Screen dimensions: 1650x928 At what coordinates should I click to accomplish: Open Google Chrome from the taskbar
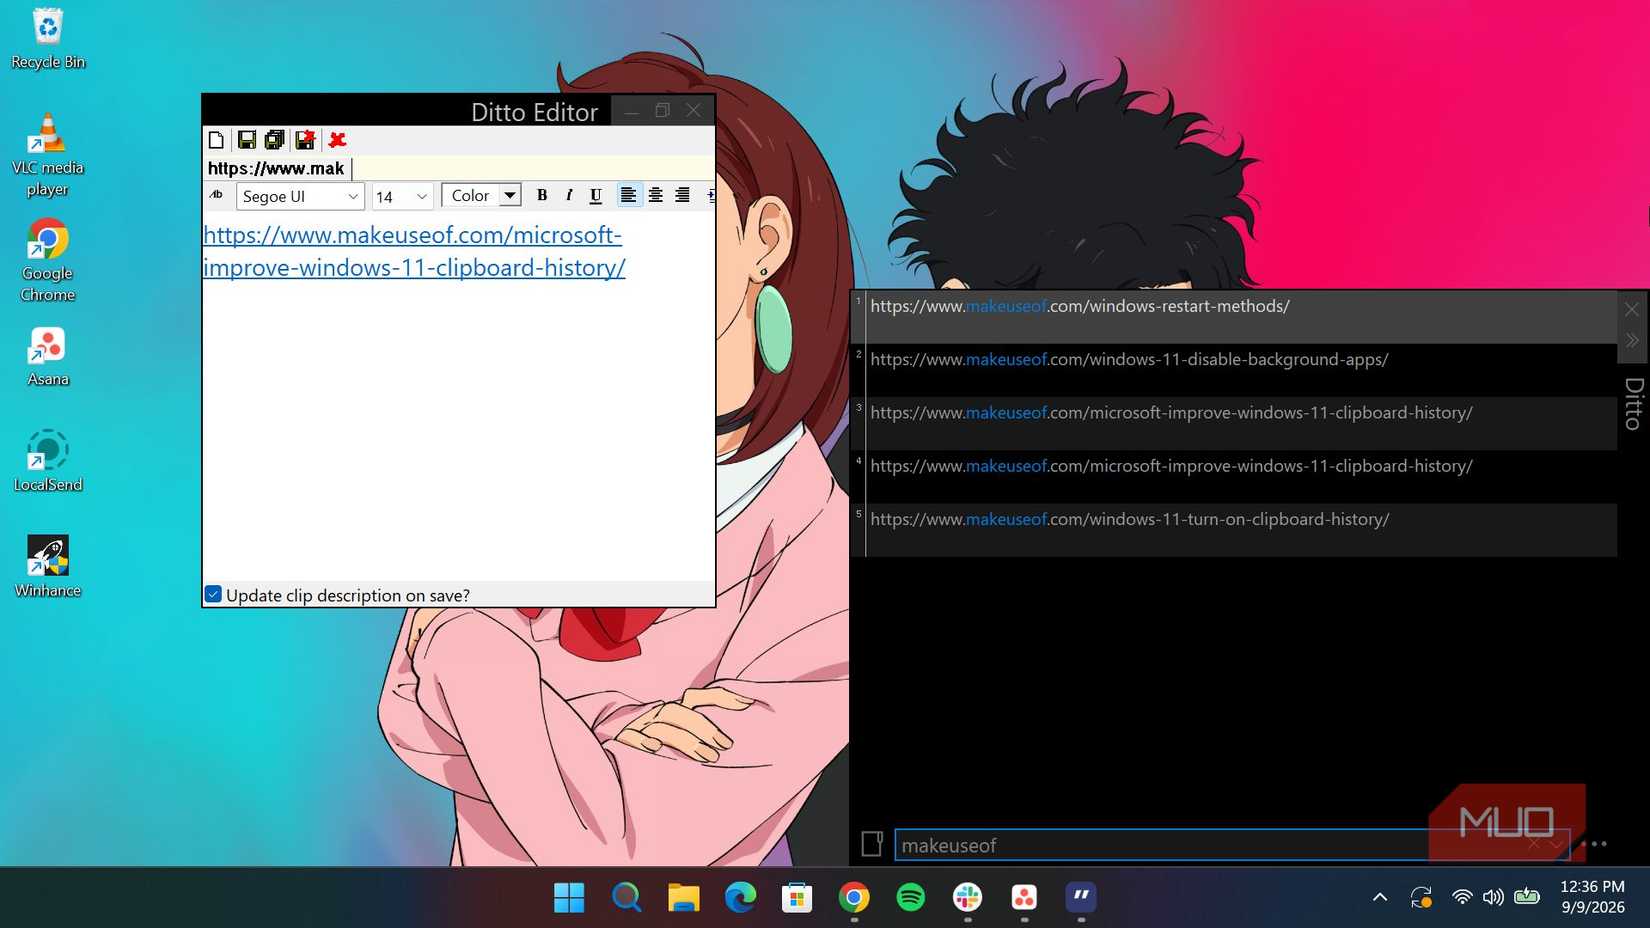(x=854, y=898)
